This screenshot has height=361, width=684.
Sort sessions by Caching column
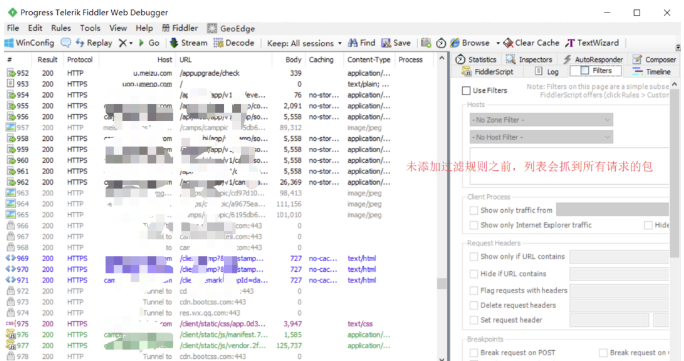coord(324,60)
